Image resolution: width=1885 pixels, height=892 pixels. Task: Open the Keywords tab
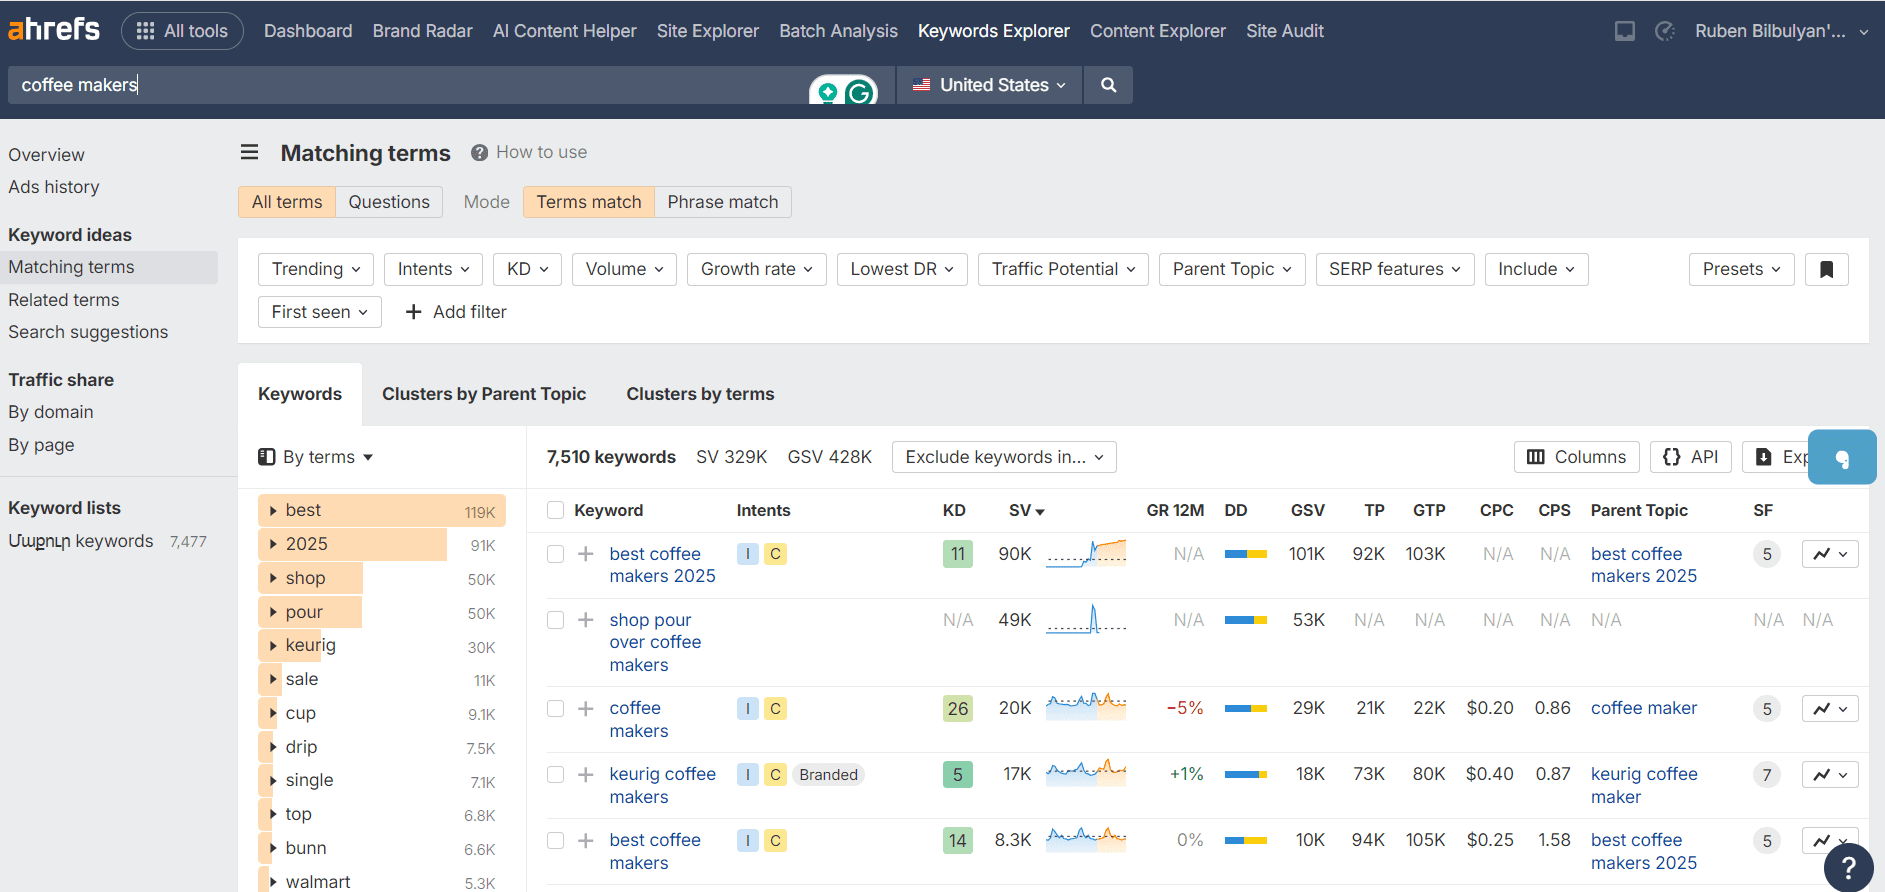pyautogui.click(x=300, y=394)
